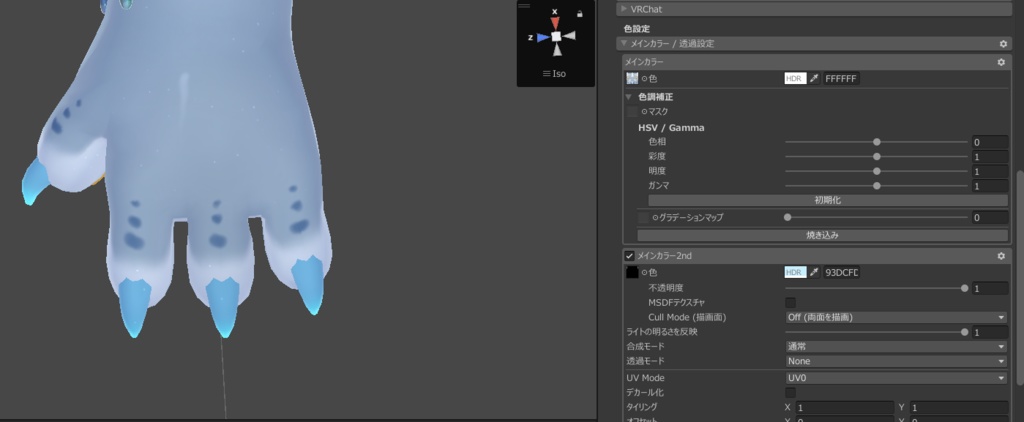Screen dimensions: 1024x422
Task: Click the 不透明度 value field
Action: [989, 288]
